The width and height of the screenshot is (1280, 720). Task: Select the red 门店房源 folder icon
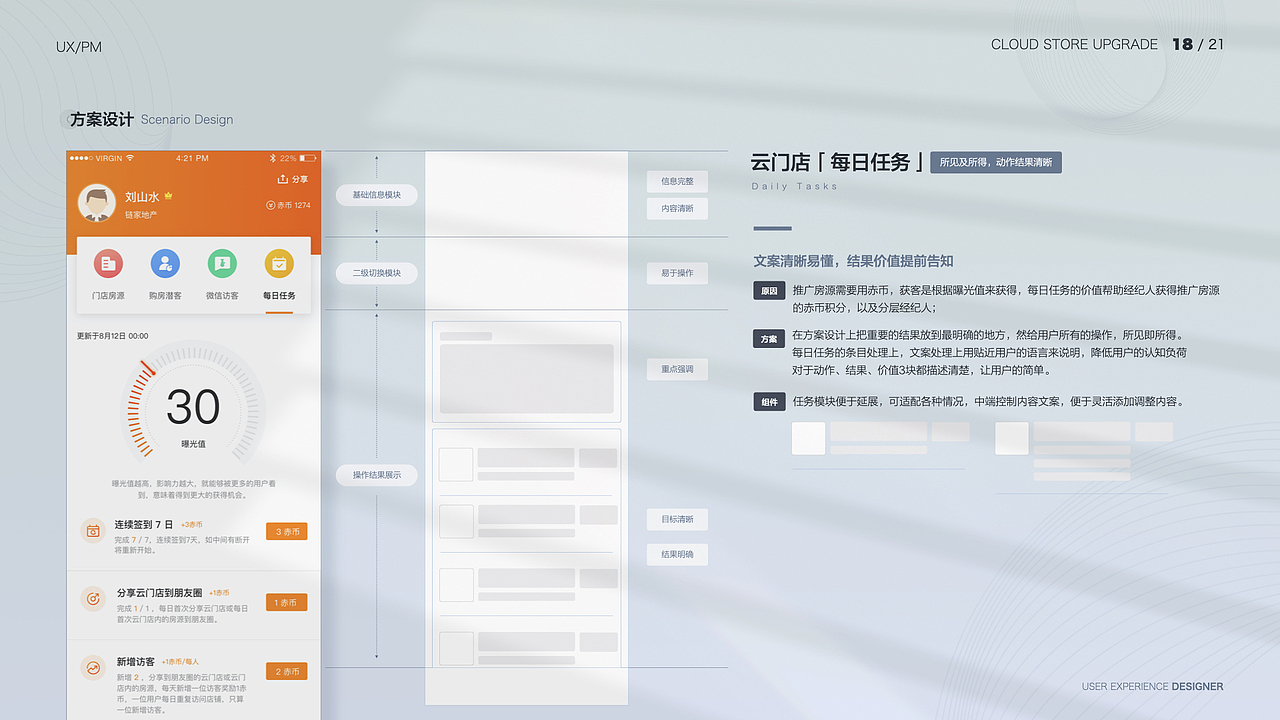[x=109, y=264]
